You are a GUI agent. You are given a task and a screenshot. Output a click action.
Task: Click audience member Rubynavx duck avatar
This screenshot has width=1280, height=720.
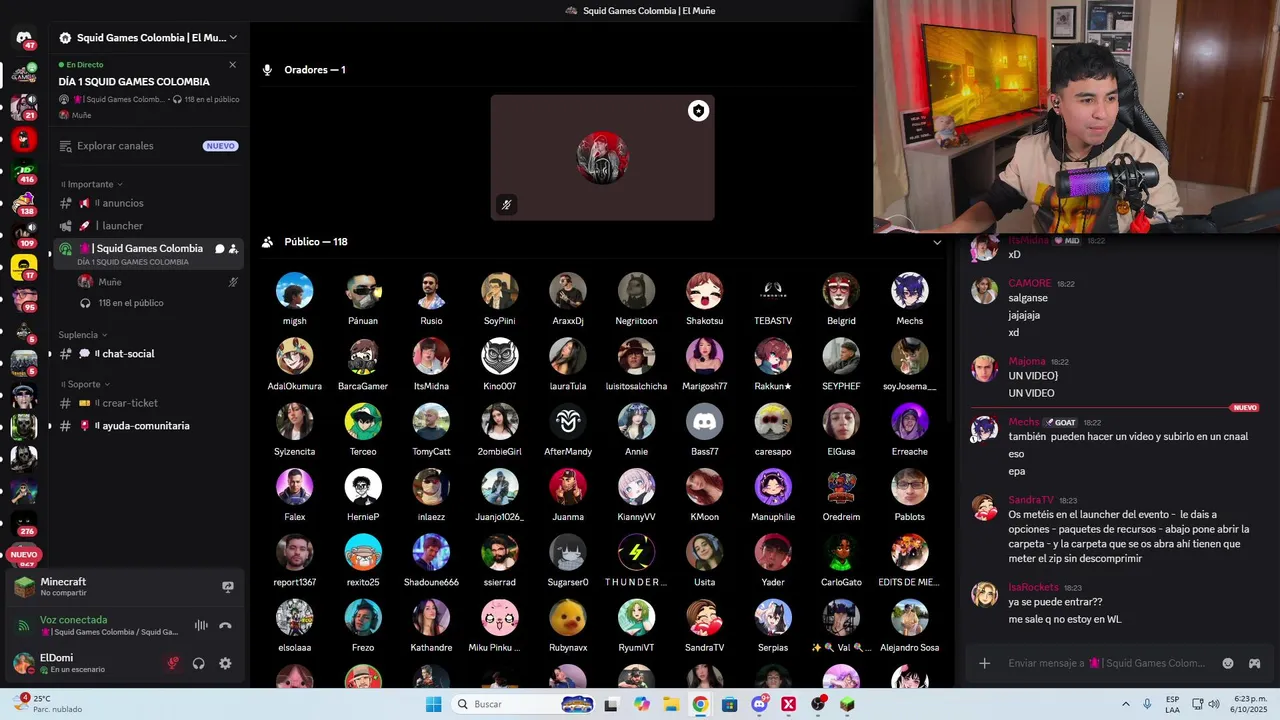pos(567,618)
